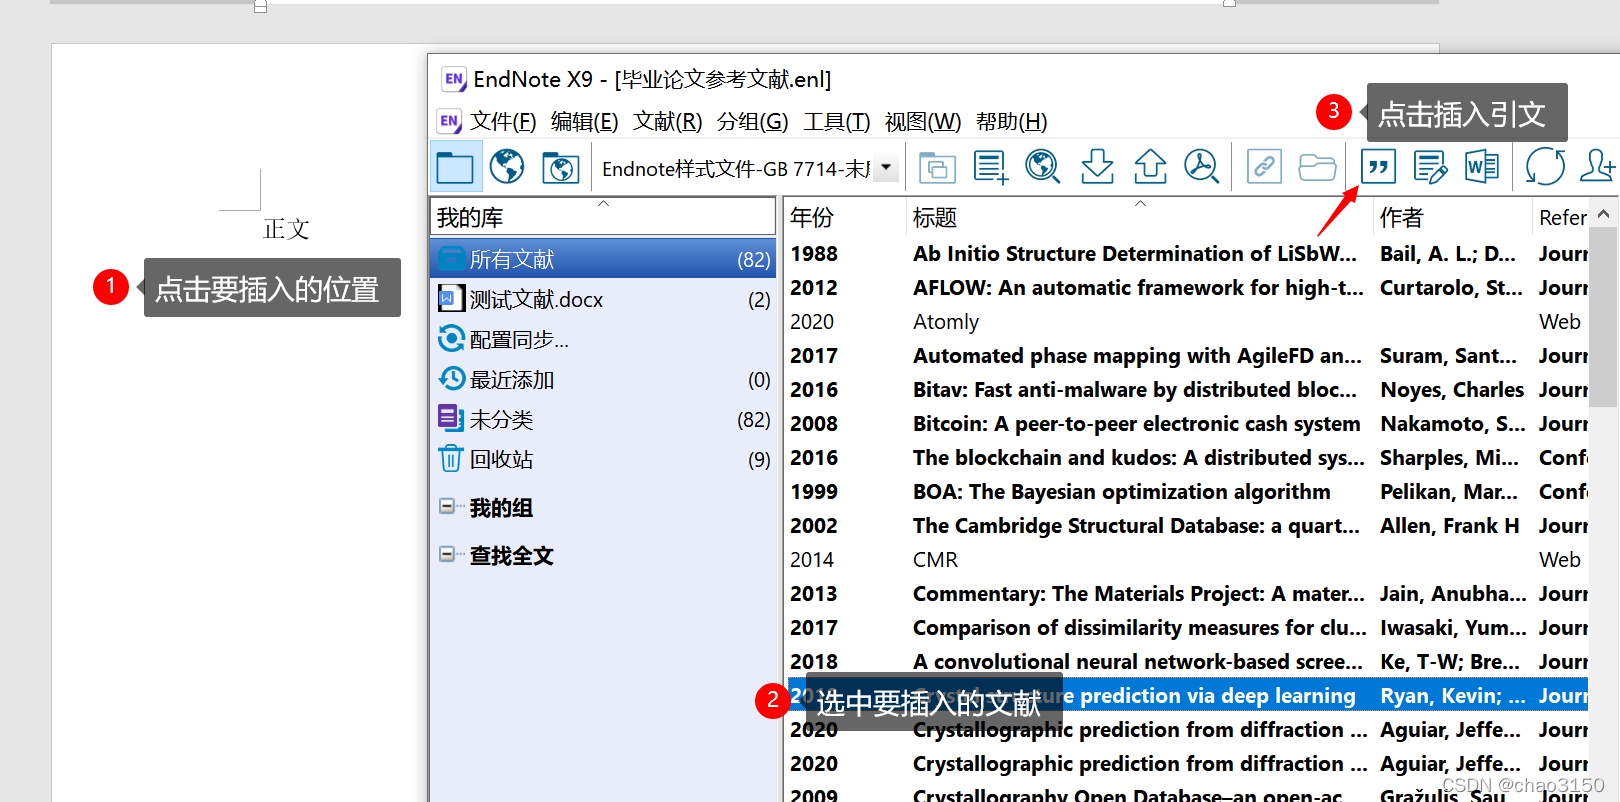Open the 视图(W) menu
The height and width of the screenshot is (802, 1620).
(x=922, y=122)
